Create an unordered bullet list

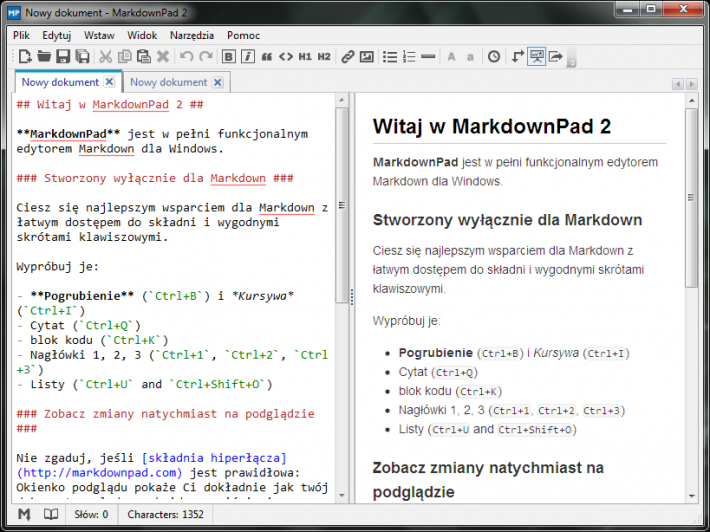390,57
